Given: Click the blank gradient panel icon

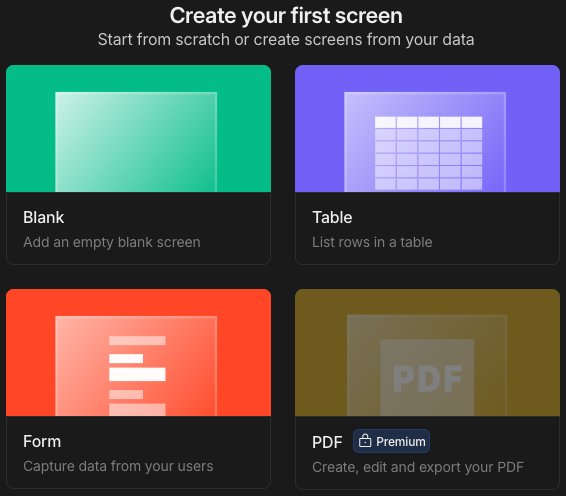Looking at the screenshot, I should coord(136,142).
